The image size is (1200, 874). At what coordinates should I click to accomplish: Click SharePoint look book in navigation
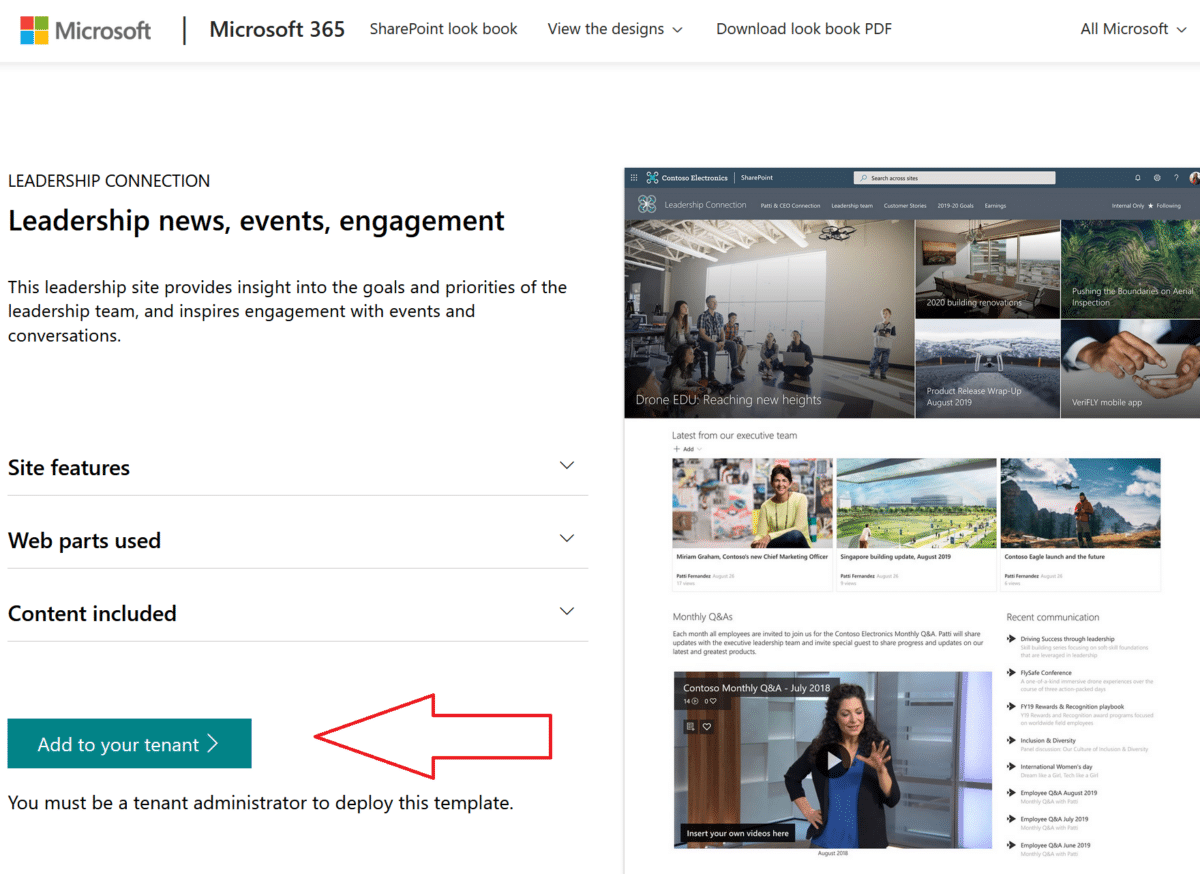point(443,29)
